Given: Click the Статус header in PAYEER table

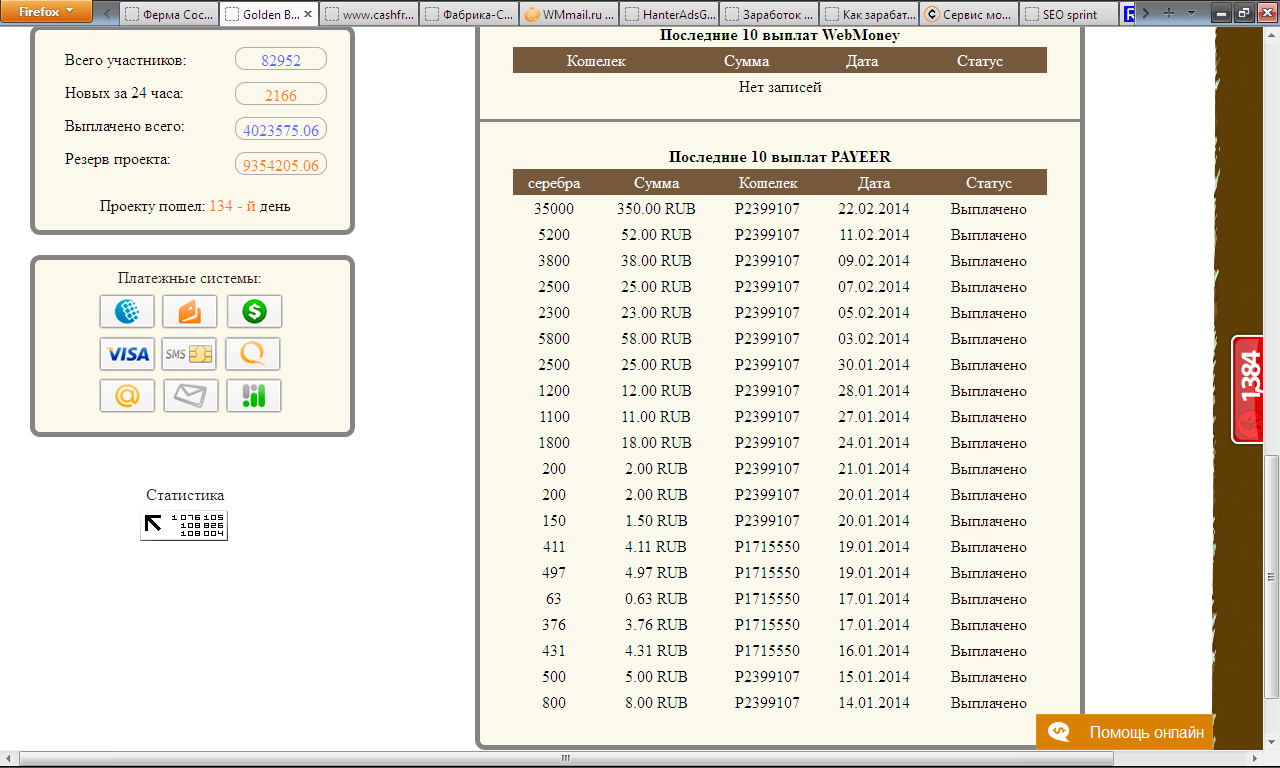Looking at the screenshot, I should tap(989, 183).
